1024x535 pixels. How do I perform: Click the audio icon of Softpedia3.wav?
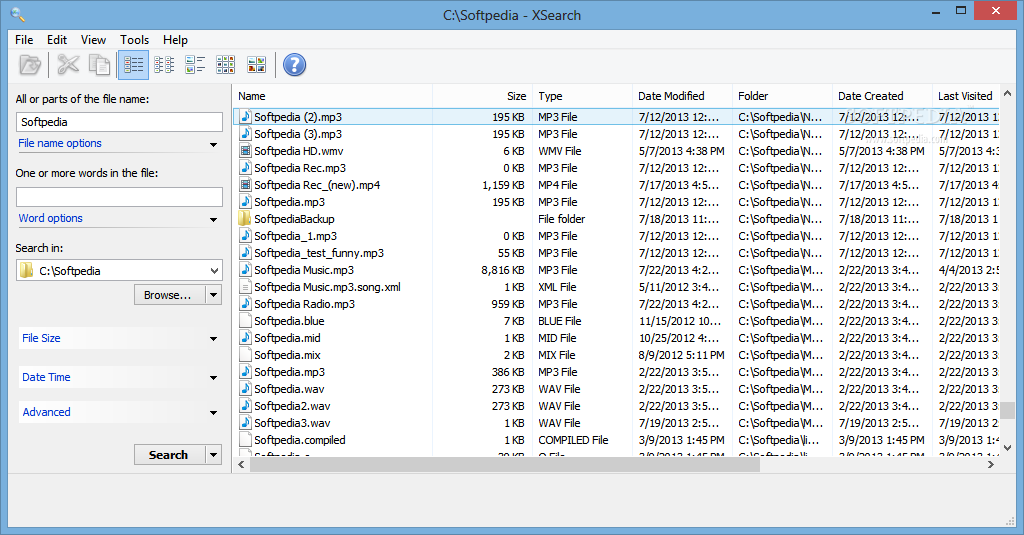click(x=246, y=422)
